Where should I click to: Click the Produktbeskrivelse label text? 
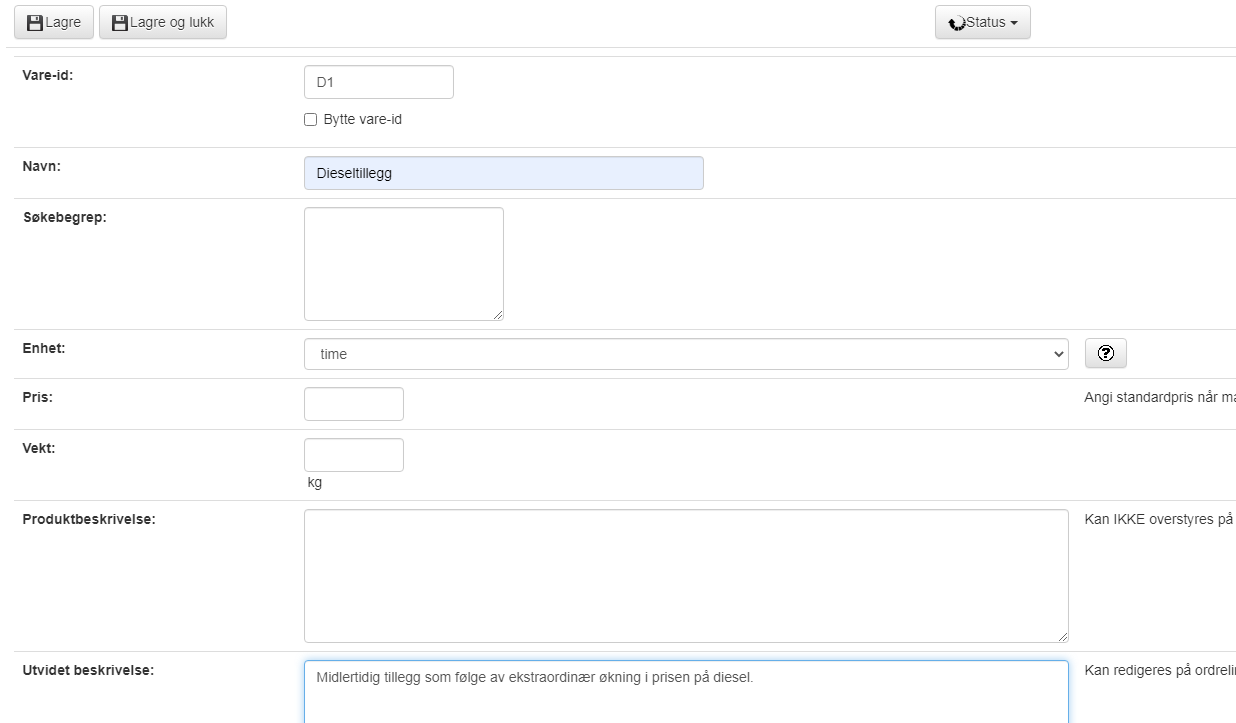(88, 519)
